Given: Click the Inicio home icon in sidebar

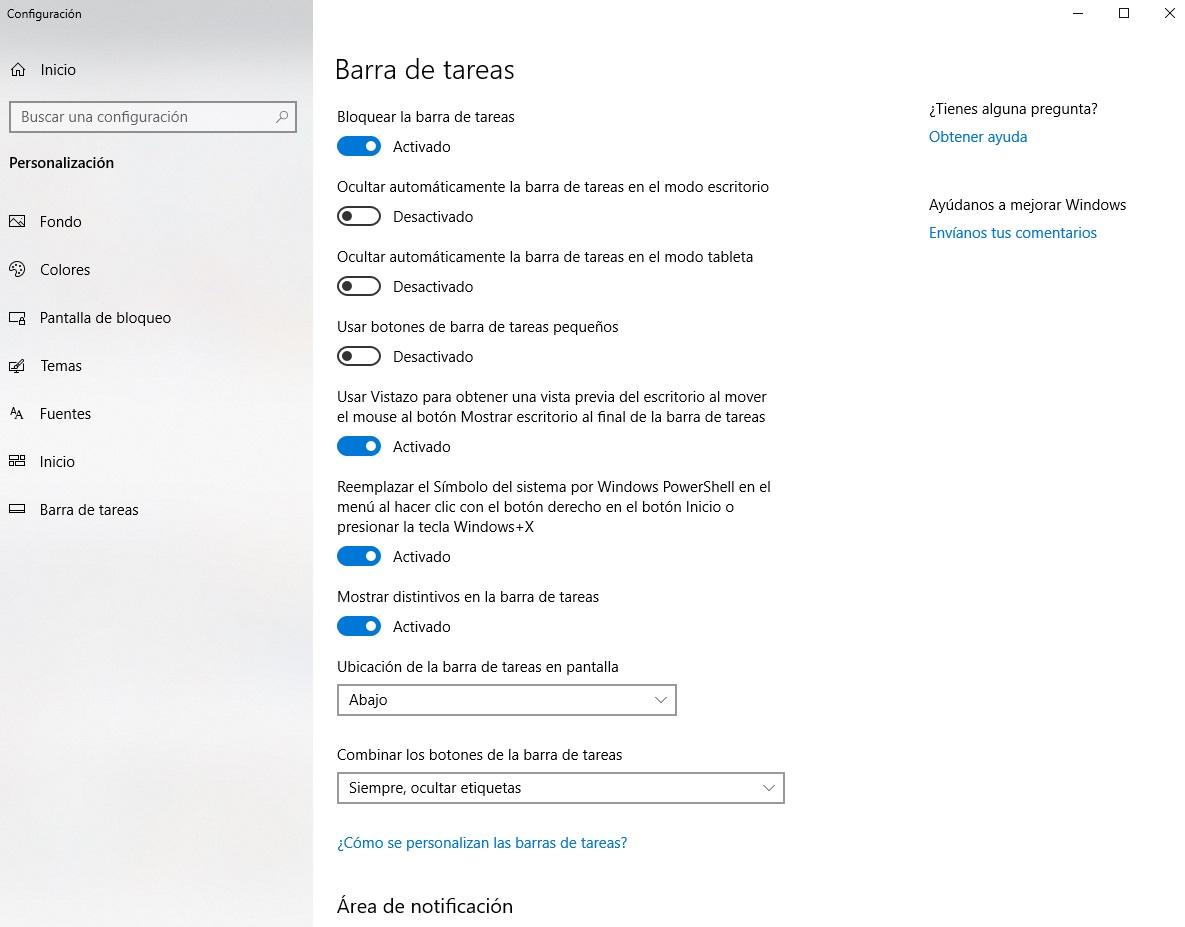Looking at the screenshot, I should [x=17, y=70].
